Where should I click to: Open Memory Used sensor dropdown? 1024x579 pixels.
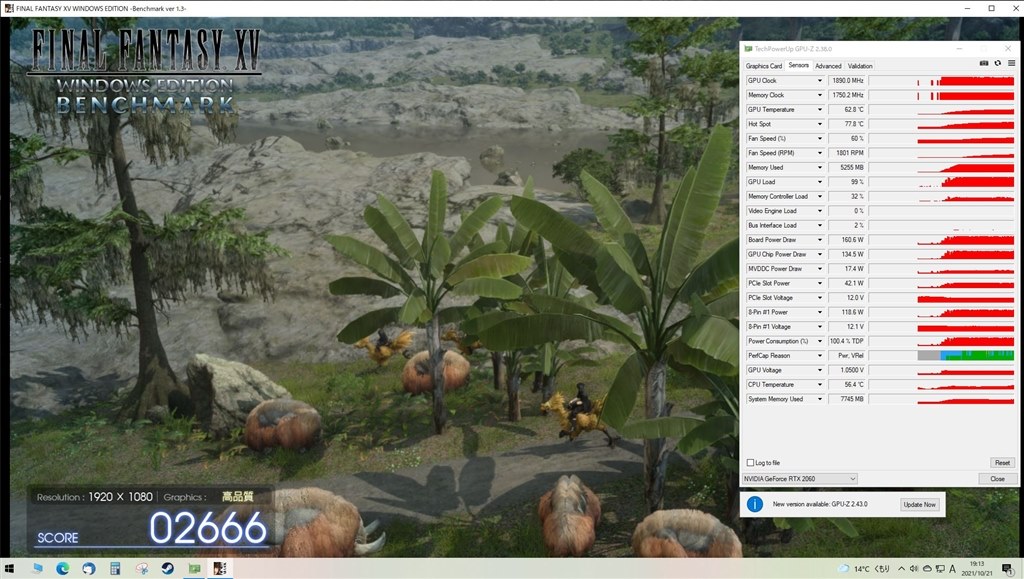click(820, 167)
